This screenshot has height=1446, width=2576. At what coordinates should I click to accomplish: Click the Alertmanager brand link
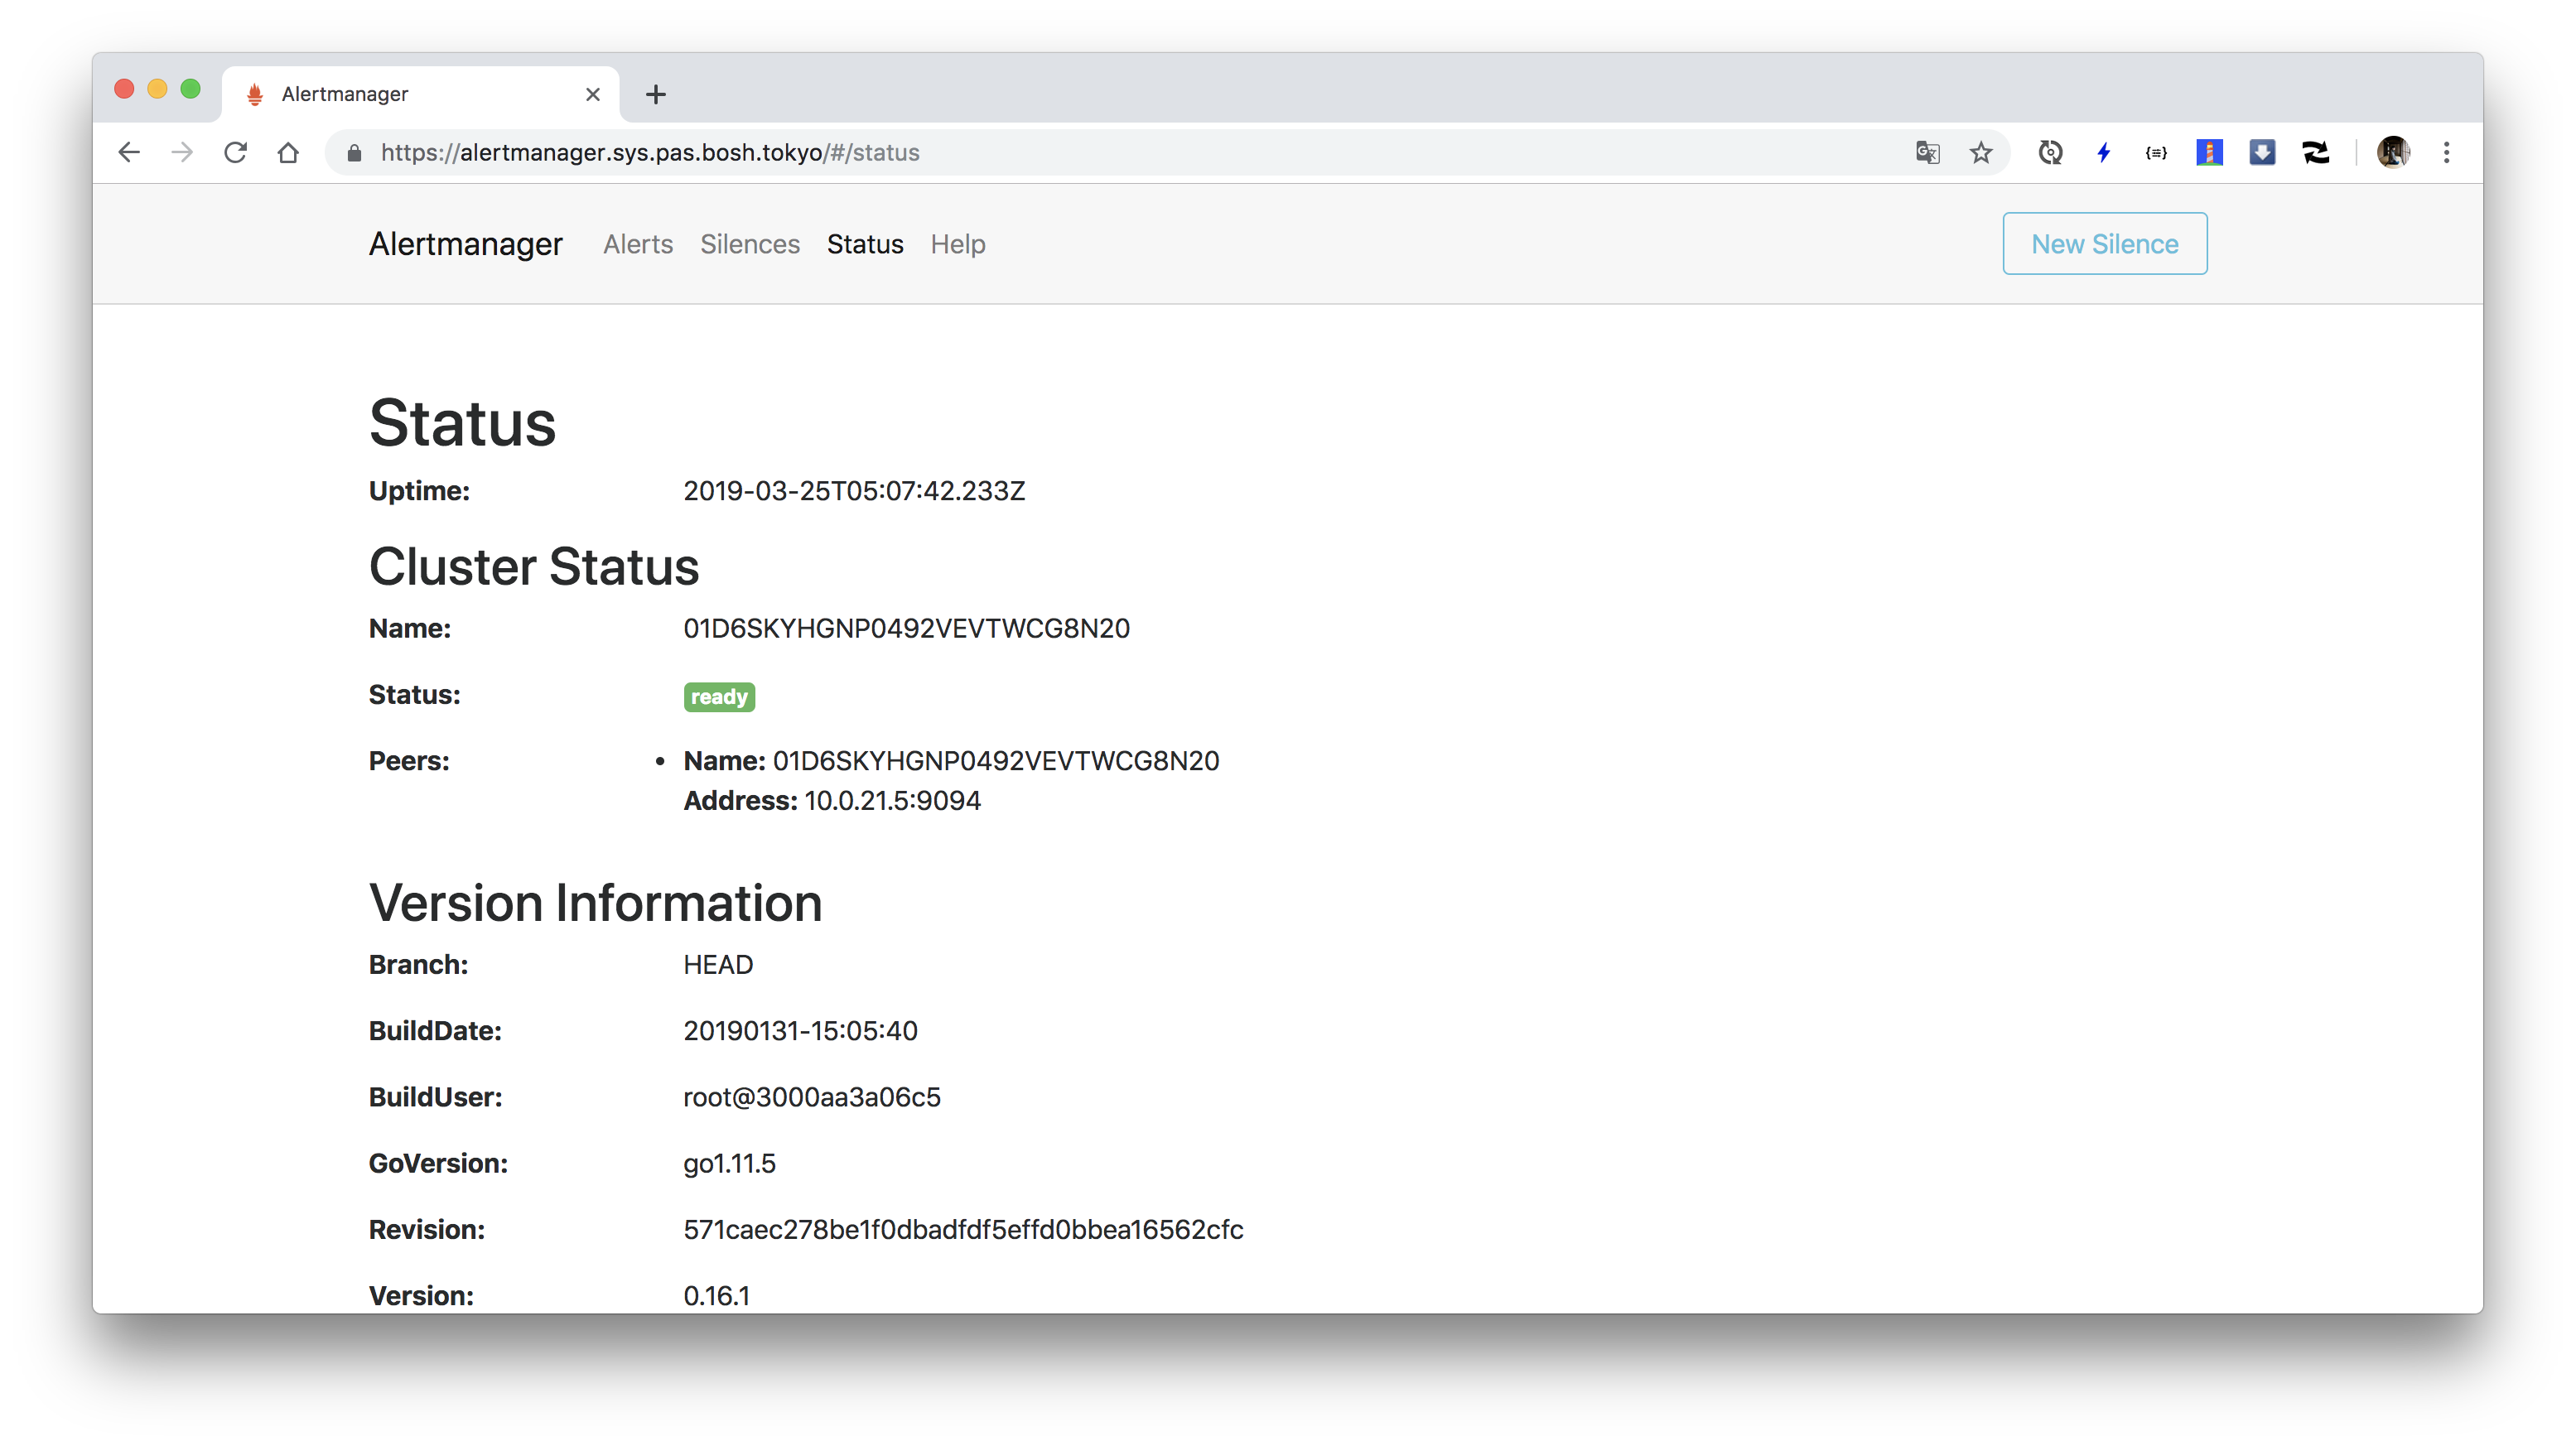(x=465, y=244)
